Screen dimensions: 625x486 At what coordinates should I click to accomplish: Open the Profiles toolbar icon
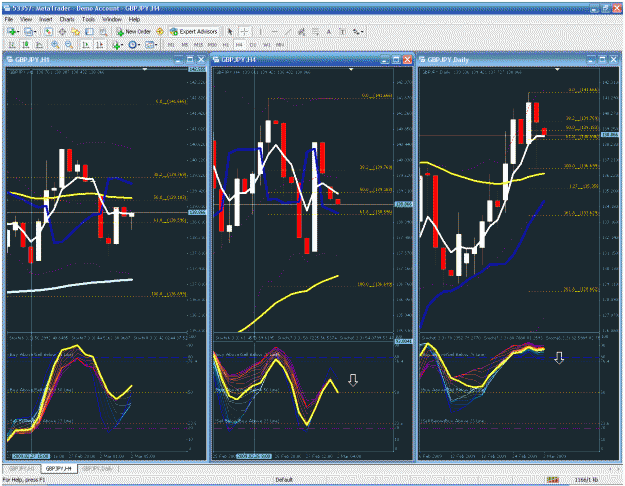tap(28, 31)
